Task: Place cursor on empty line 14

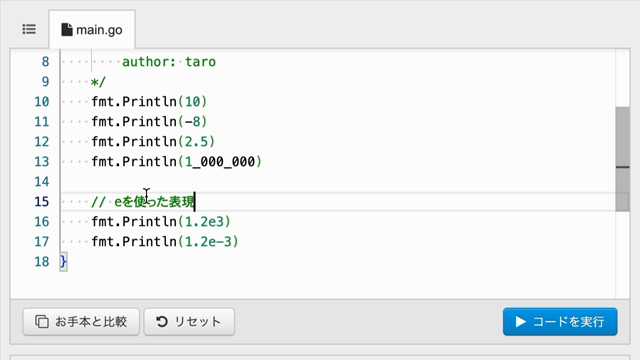Action: coord(337,182)
